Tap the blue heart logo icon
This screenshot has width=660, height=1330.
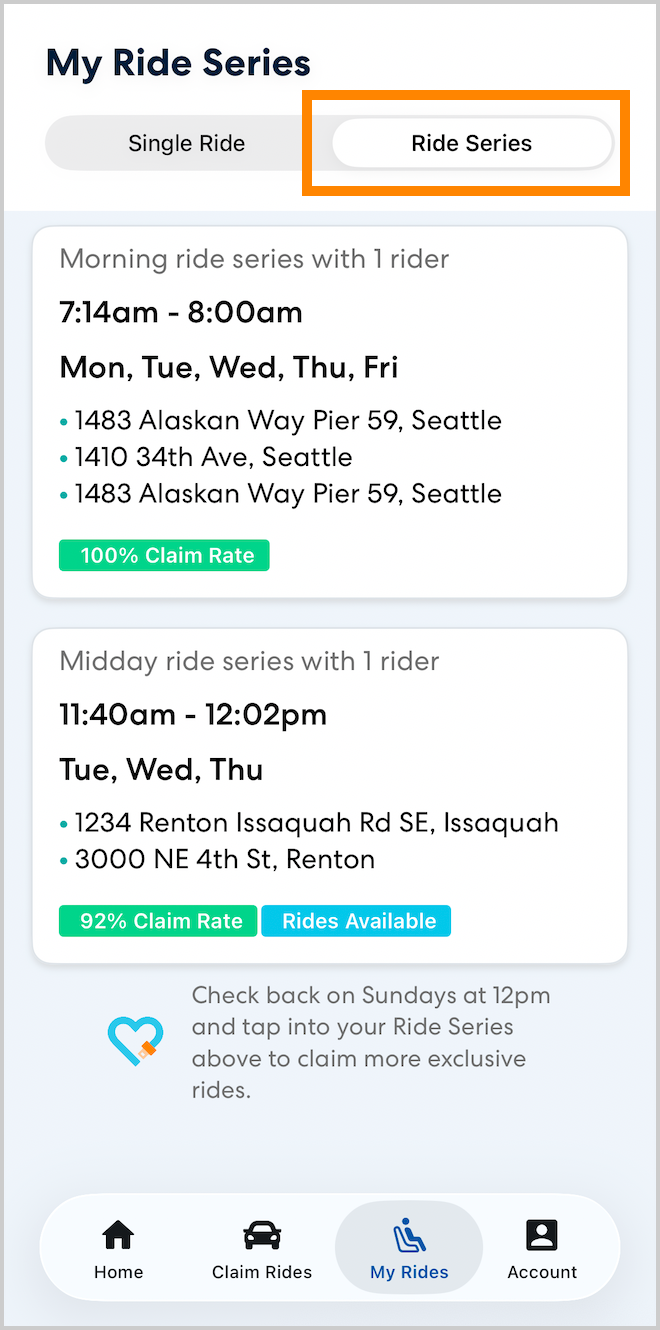136,1040
